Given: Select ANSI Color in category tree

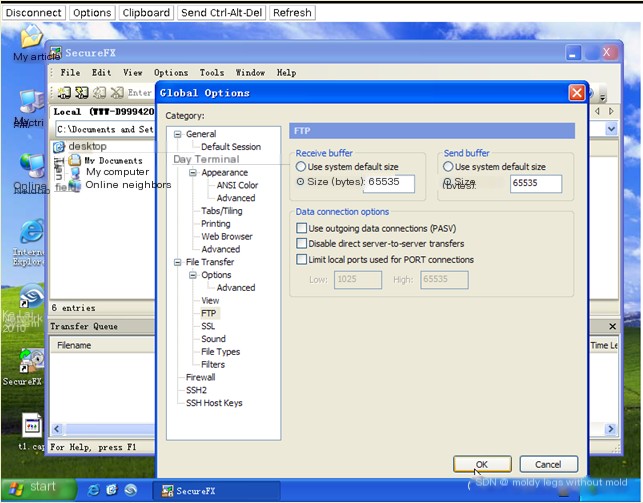Looking at the screenshot, I should pos(237,185).
